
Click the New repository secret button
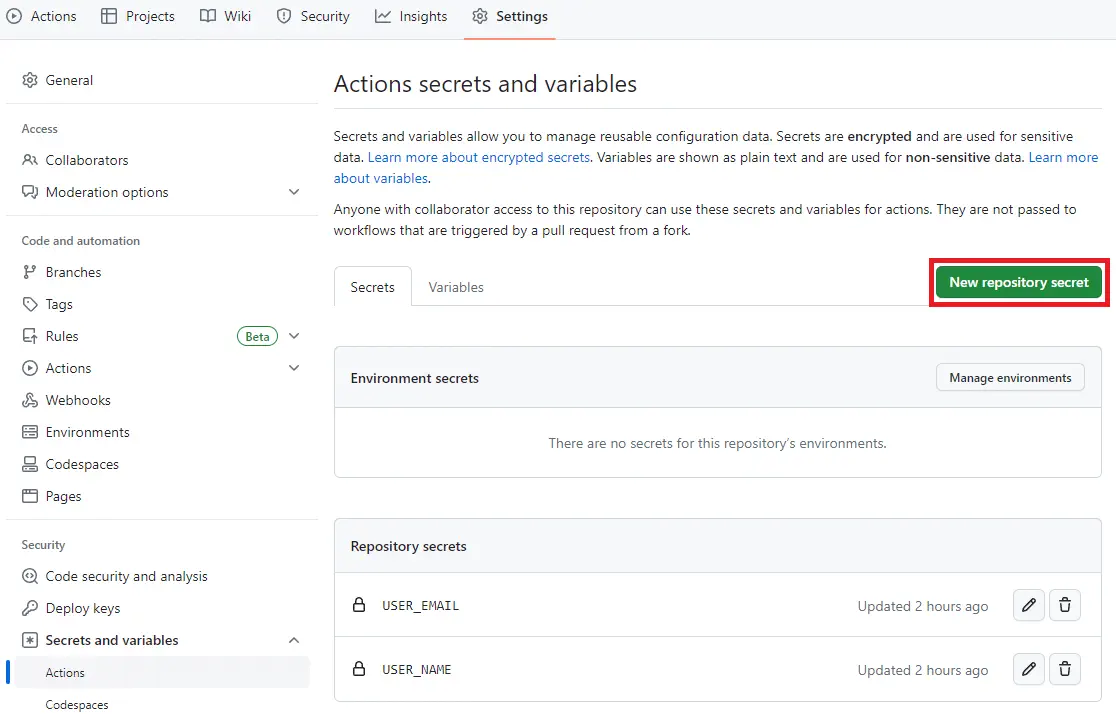pyautogui.click(x=1018, y=282)
